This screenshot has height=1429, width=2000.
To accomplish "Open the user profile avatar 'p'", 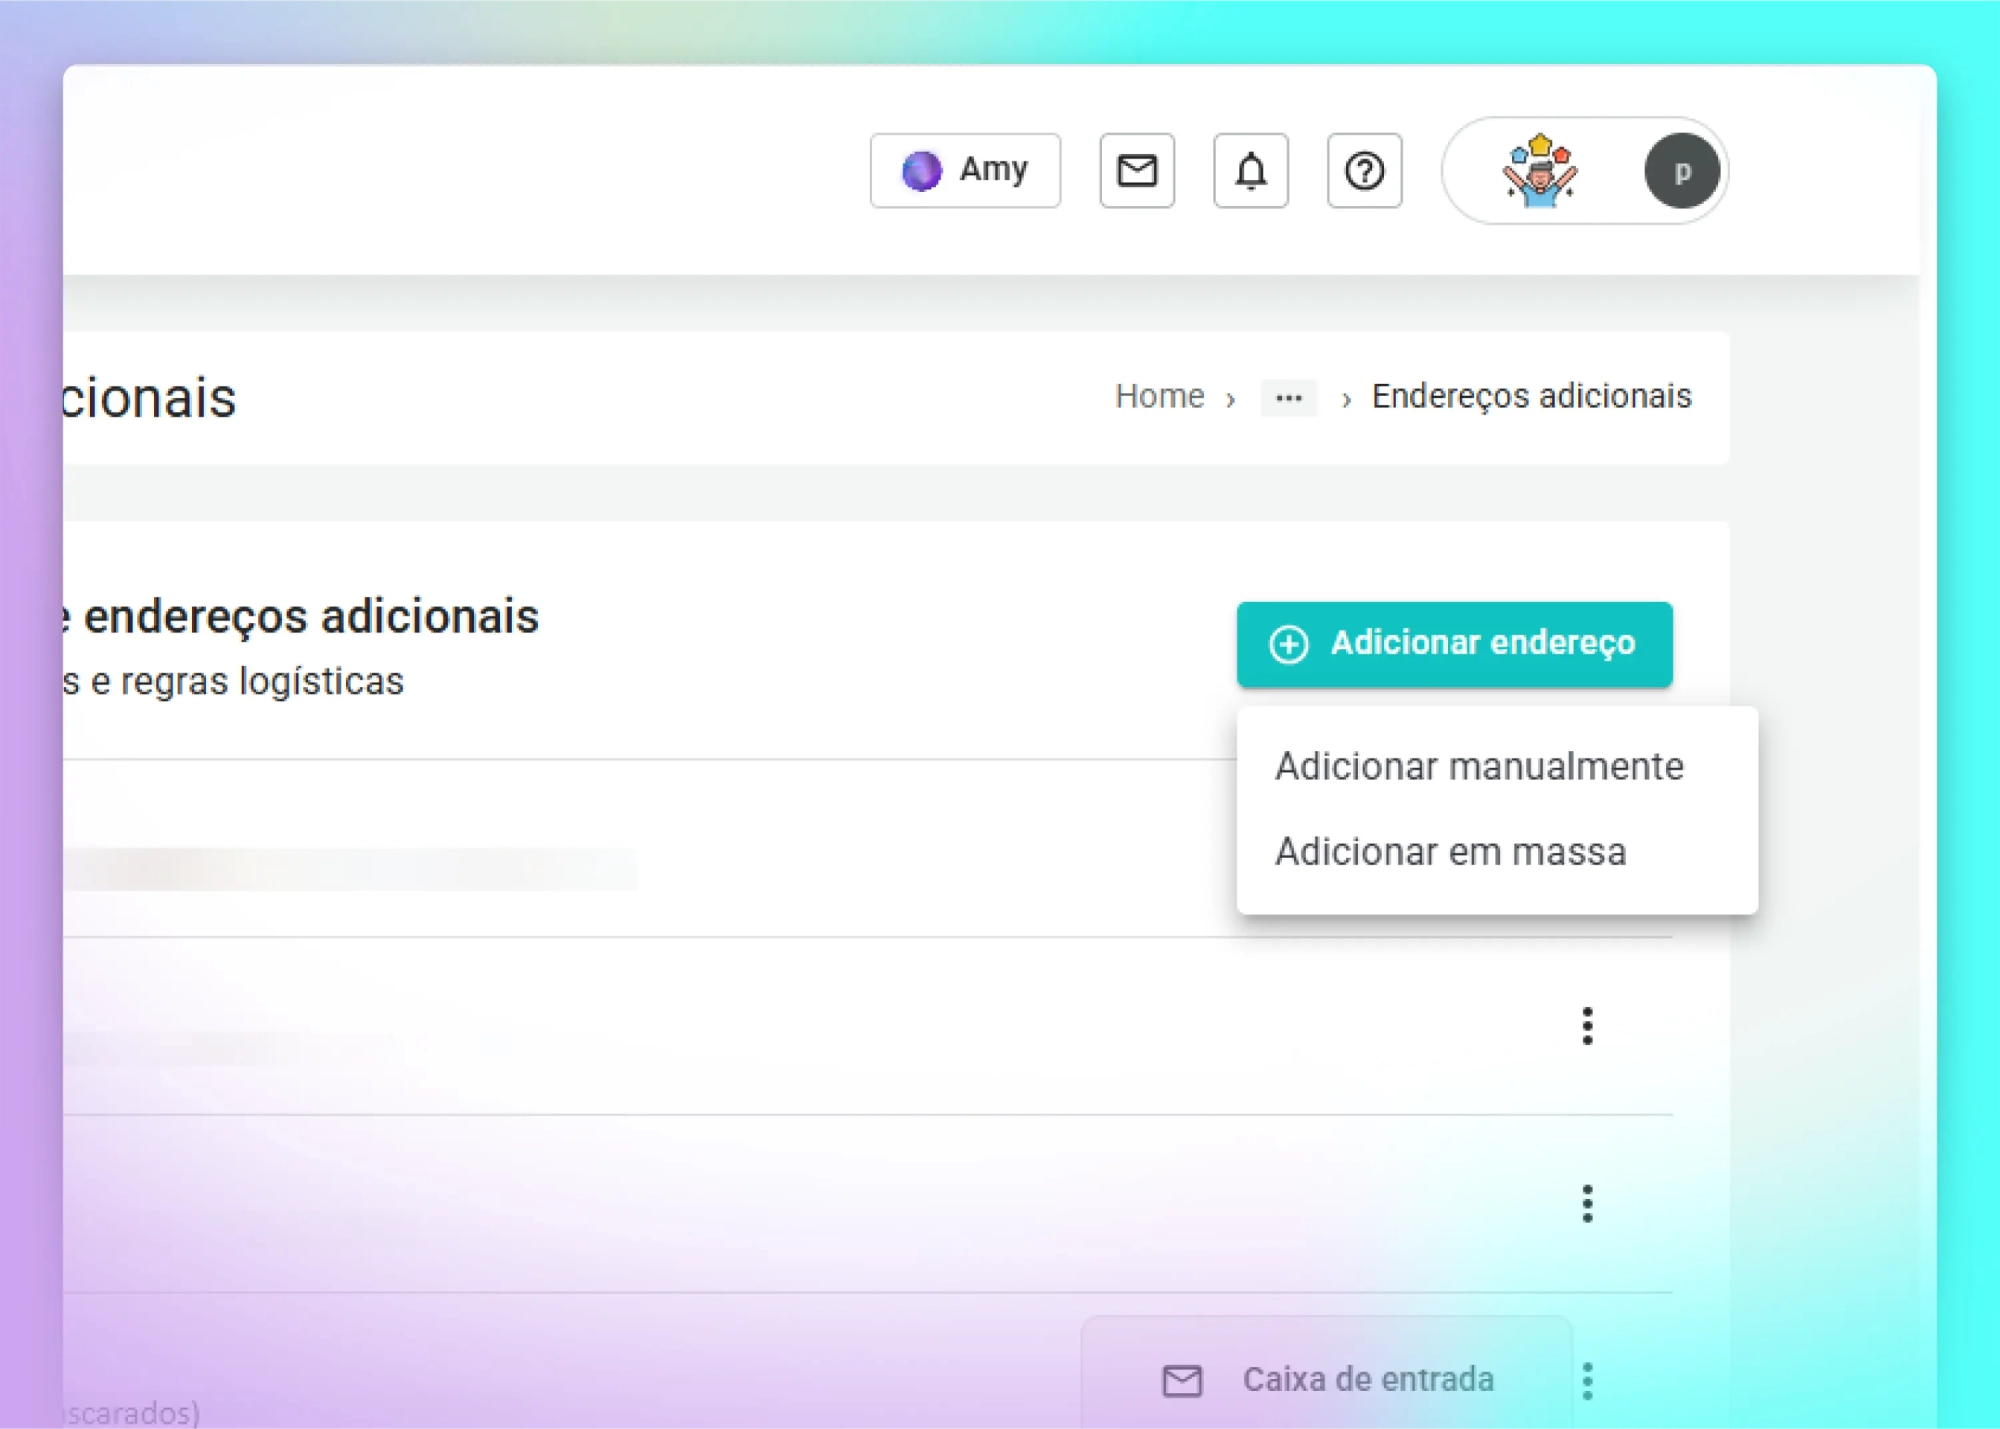I will tap(1682, 171).
